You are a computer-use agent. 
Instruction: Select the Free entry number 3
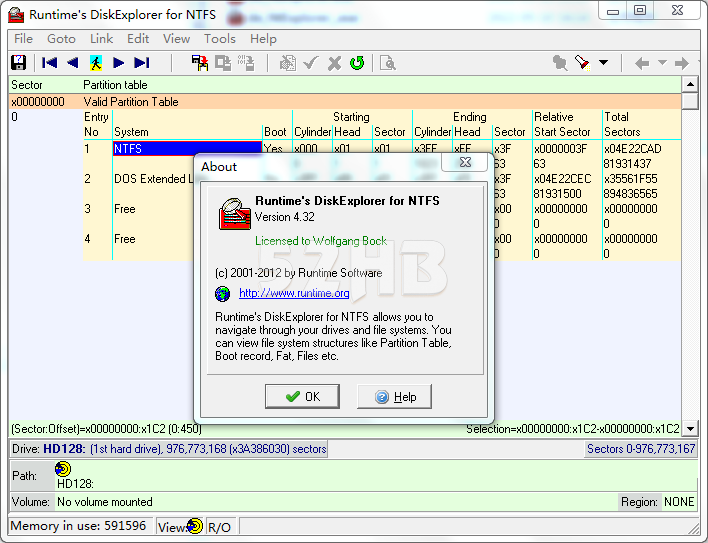click(125, 209)
